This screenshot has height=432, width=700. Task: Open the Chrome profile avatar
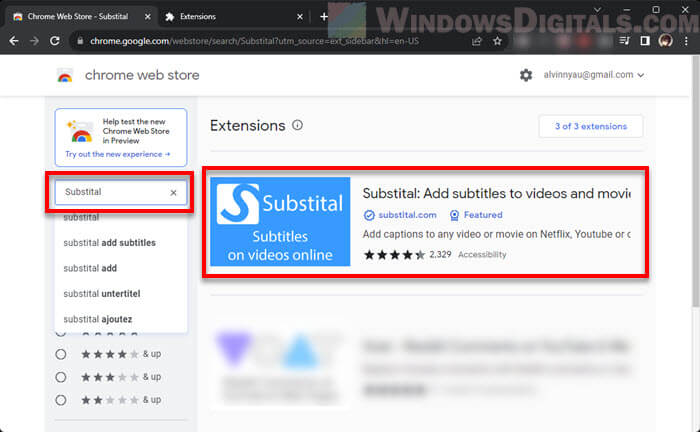(665, 41)
